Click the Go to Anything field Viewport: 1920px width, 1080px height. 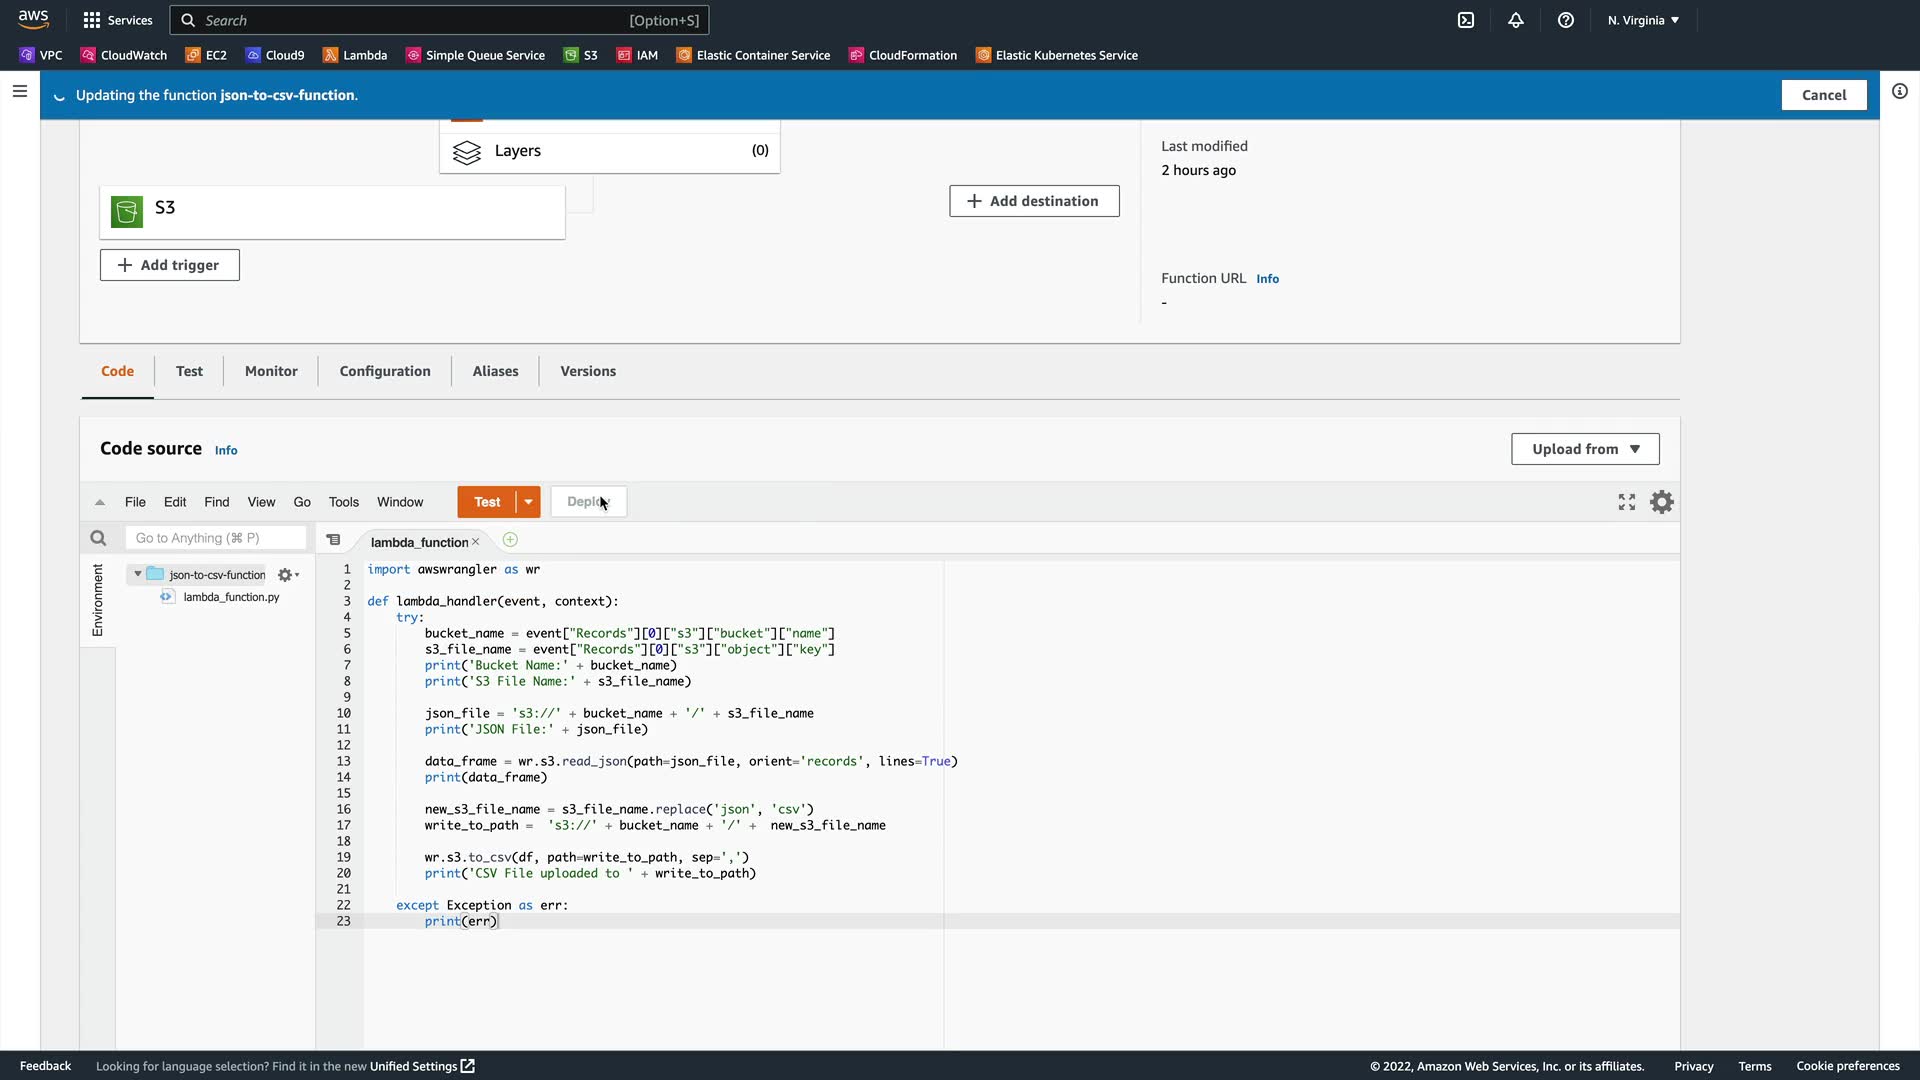pyautogui.click(x=215, y=538)
